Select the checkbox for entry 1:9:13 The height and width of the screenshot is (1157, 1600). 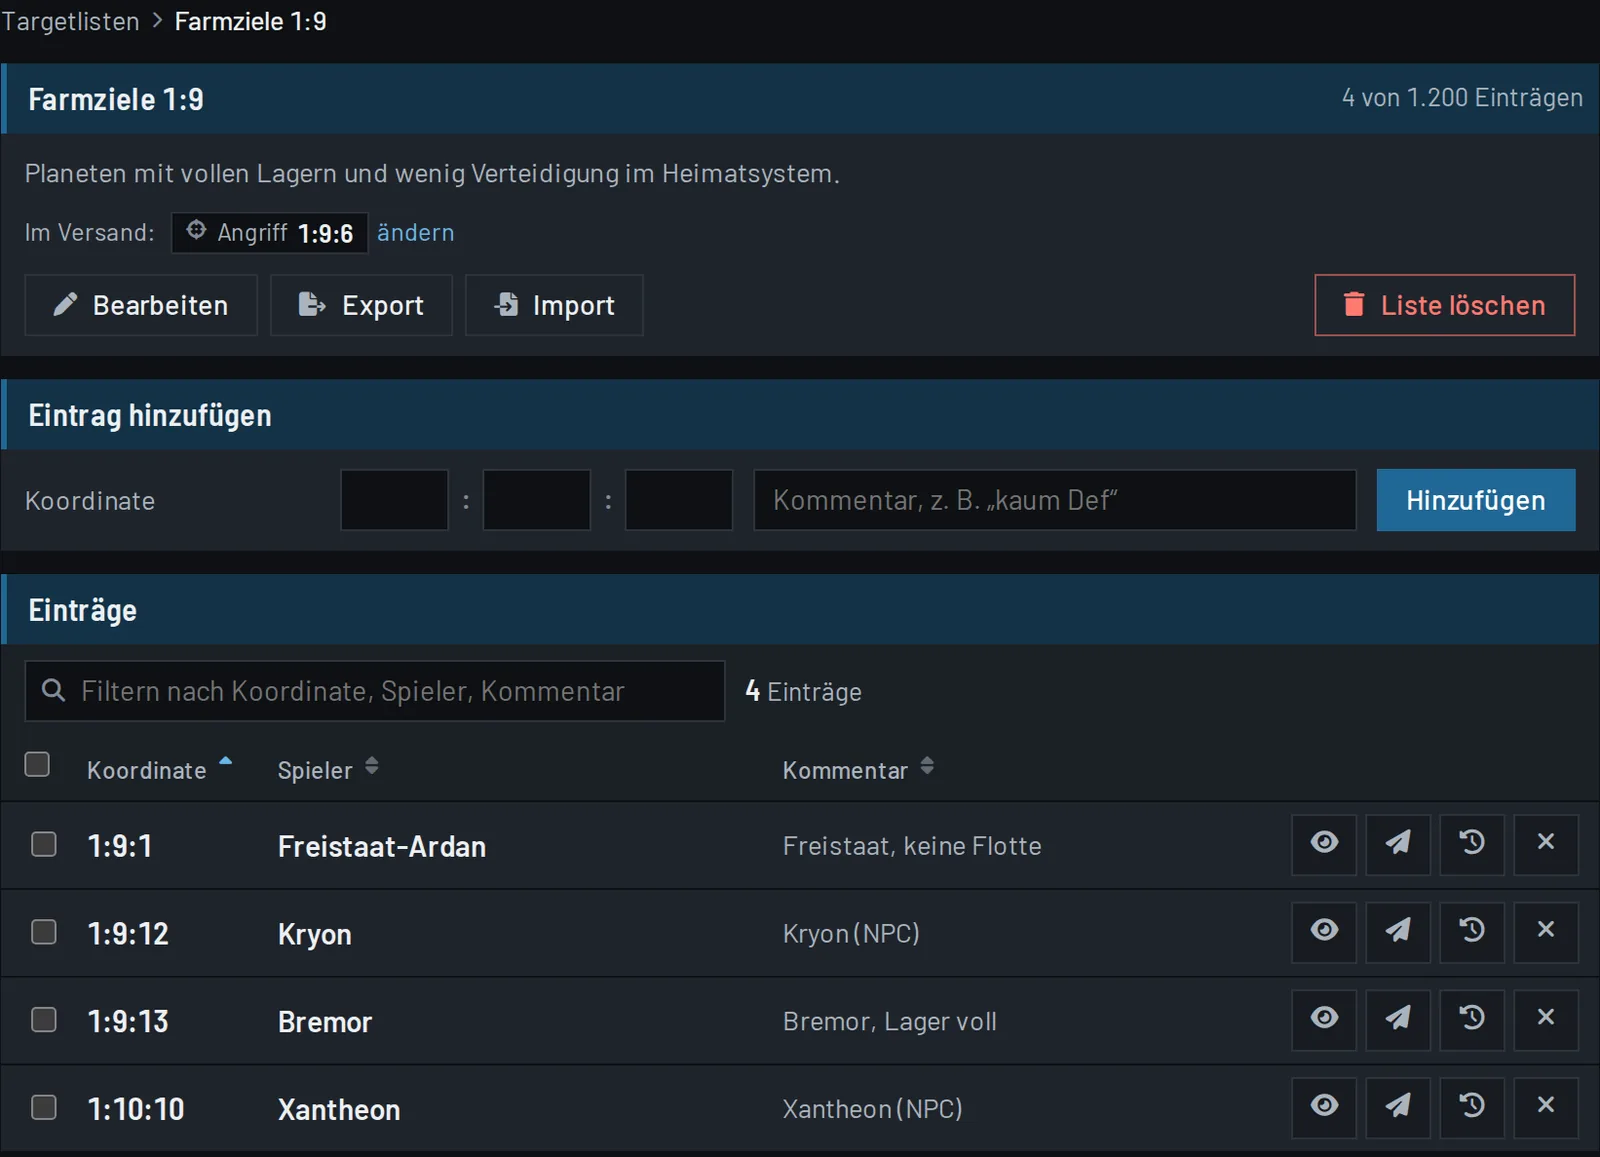pyautogui.click(x=44, y=1020)
